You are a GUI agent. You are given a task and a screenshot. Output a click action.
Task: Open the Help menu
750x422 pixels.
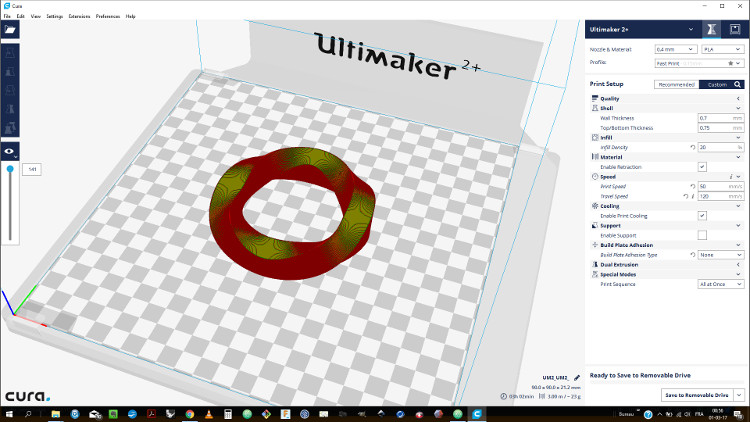click(x=131, y=16)
